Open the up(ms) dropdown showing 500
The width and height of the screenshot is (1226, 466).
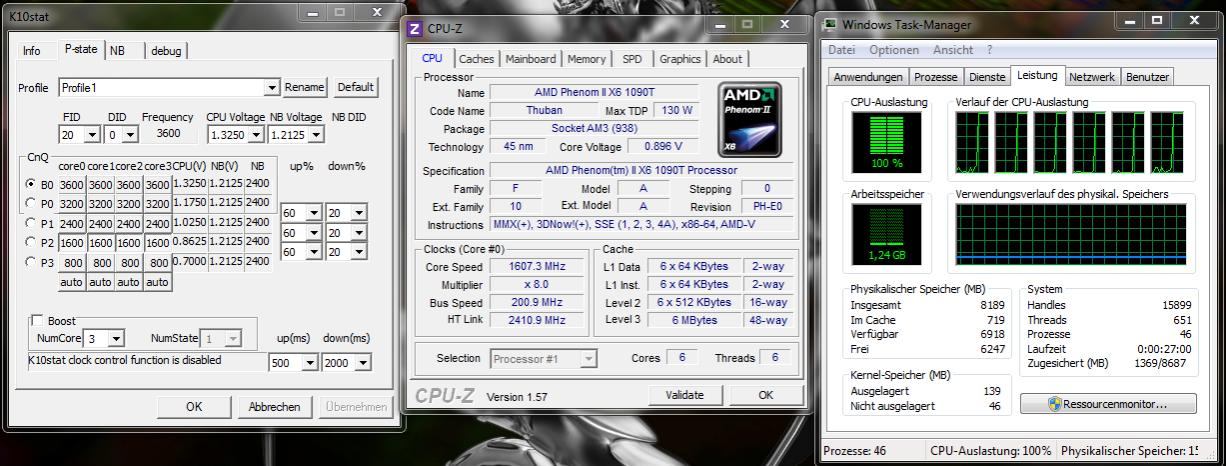[x=310, y=363]
